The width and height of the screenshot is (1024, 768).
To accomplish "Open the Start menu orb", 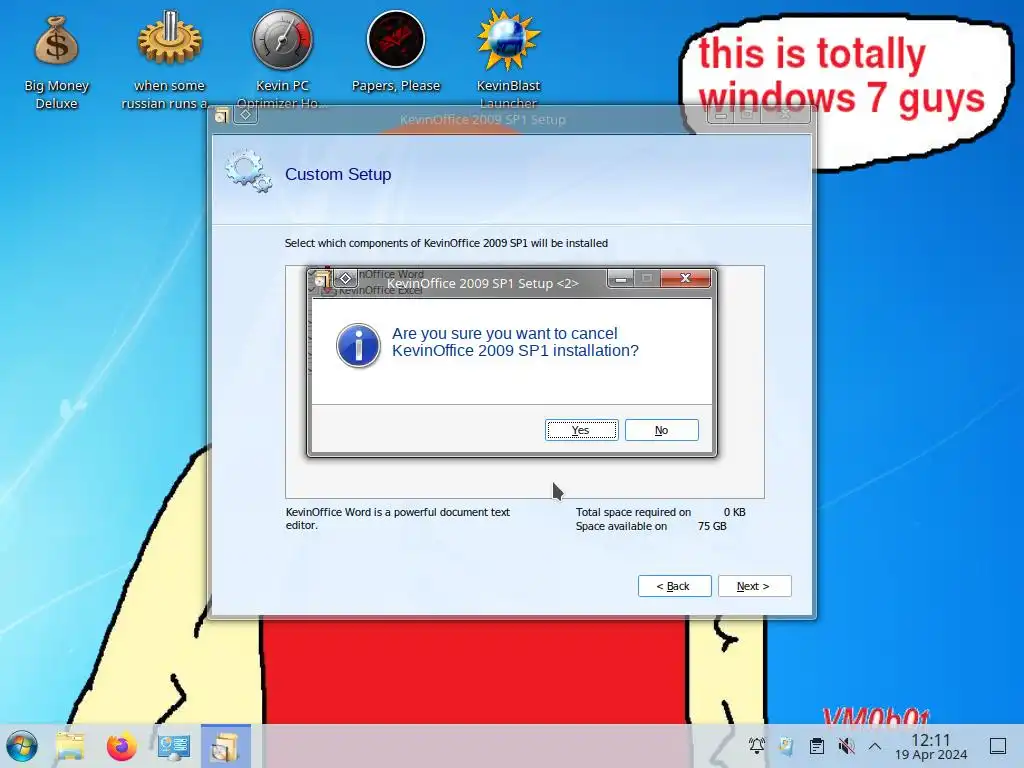I will point(22,746).
